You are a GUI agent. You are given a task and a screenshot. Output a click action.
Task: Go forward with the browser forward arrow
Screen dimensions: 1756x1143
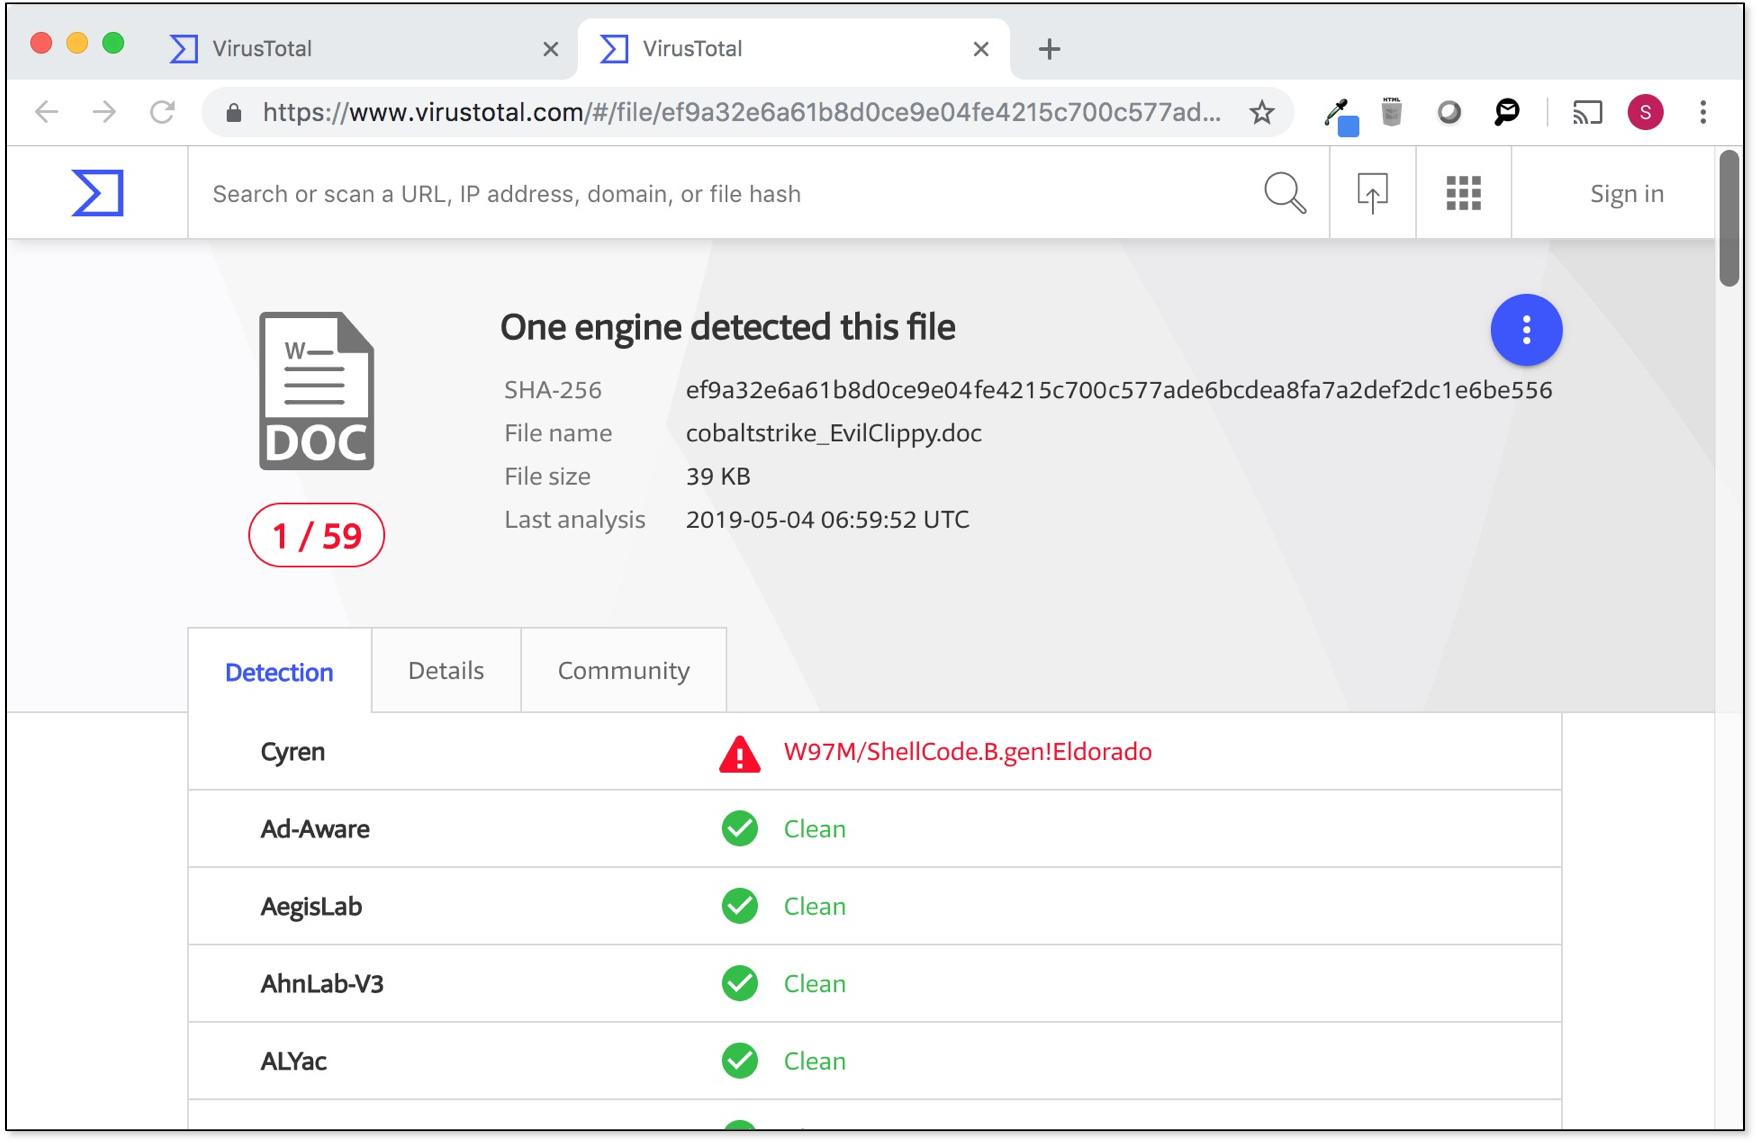pos(104,112)
